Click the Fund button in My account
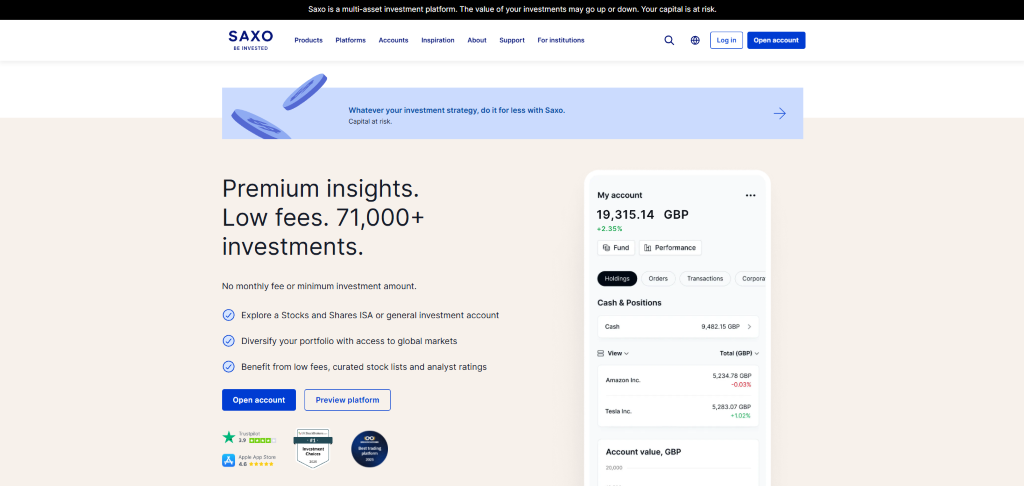 click(x=616, y=248)
